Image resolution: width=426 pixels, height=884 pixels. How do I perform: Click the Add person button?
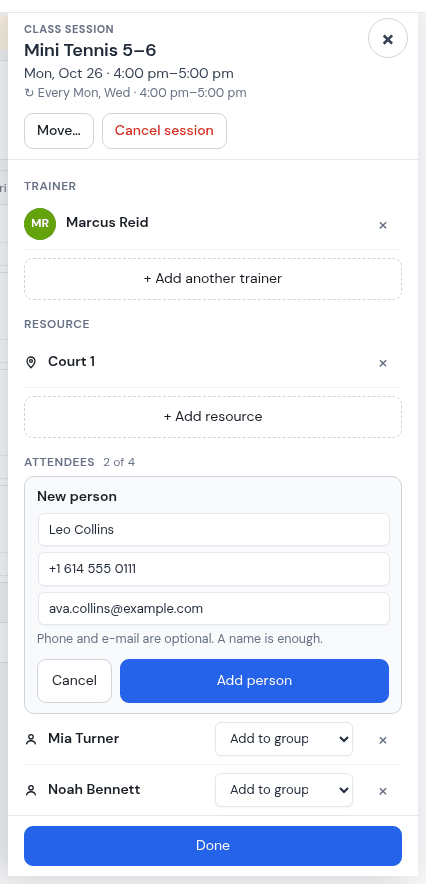(254, 680)
